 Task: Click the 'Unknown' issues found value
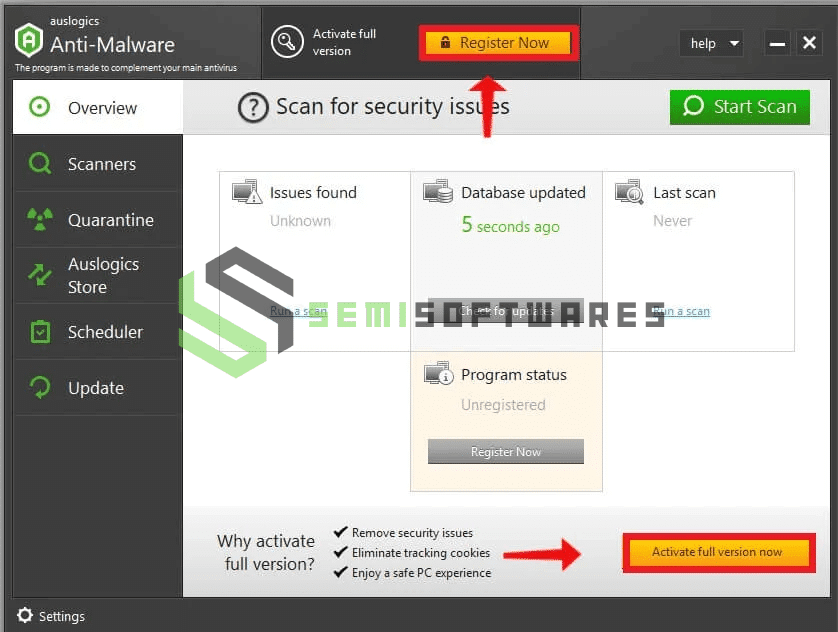pyautogui.click(x=300, y=221)
